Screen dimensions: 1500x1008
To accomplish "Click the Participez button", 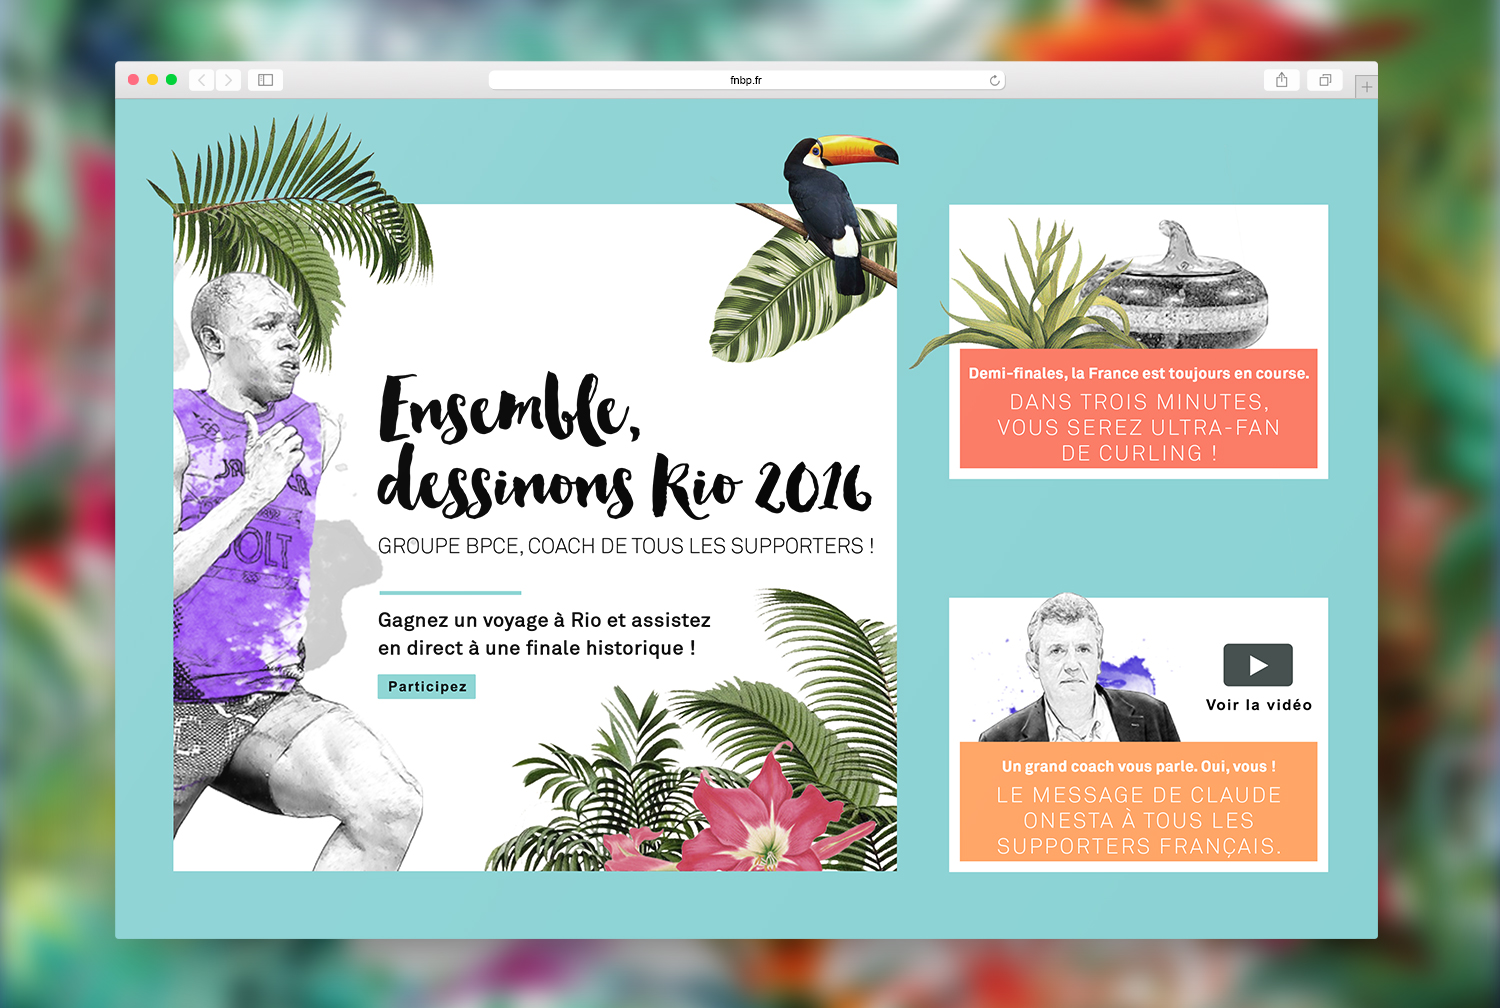I will coord(427,686).
